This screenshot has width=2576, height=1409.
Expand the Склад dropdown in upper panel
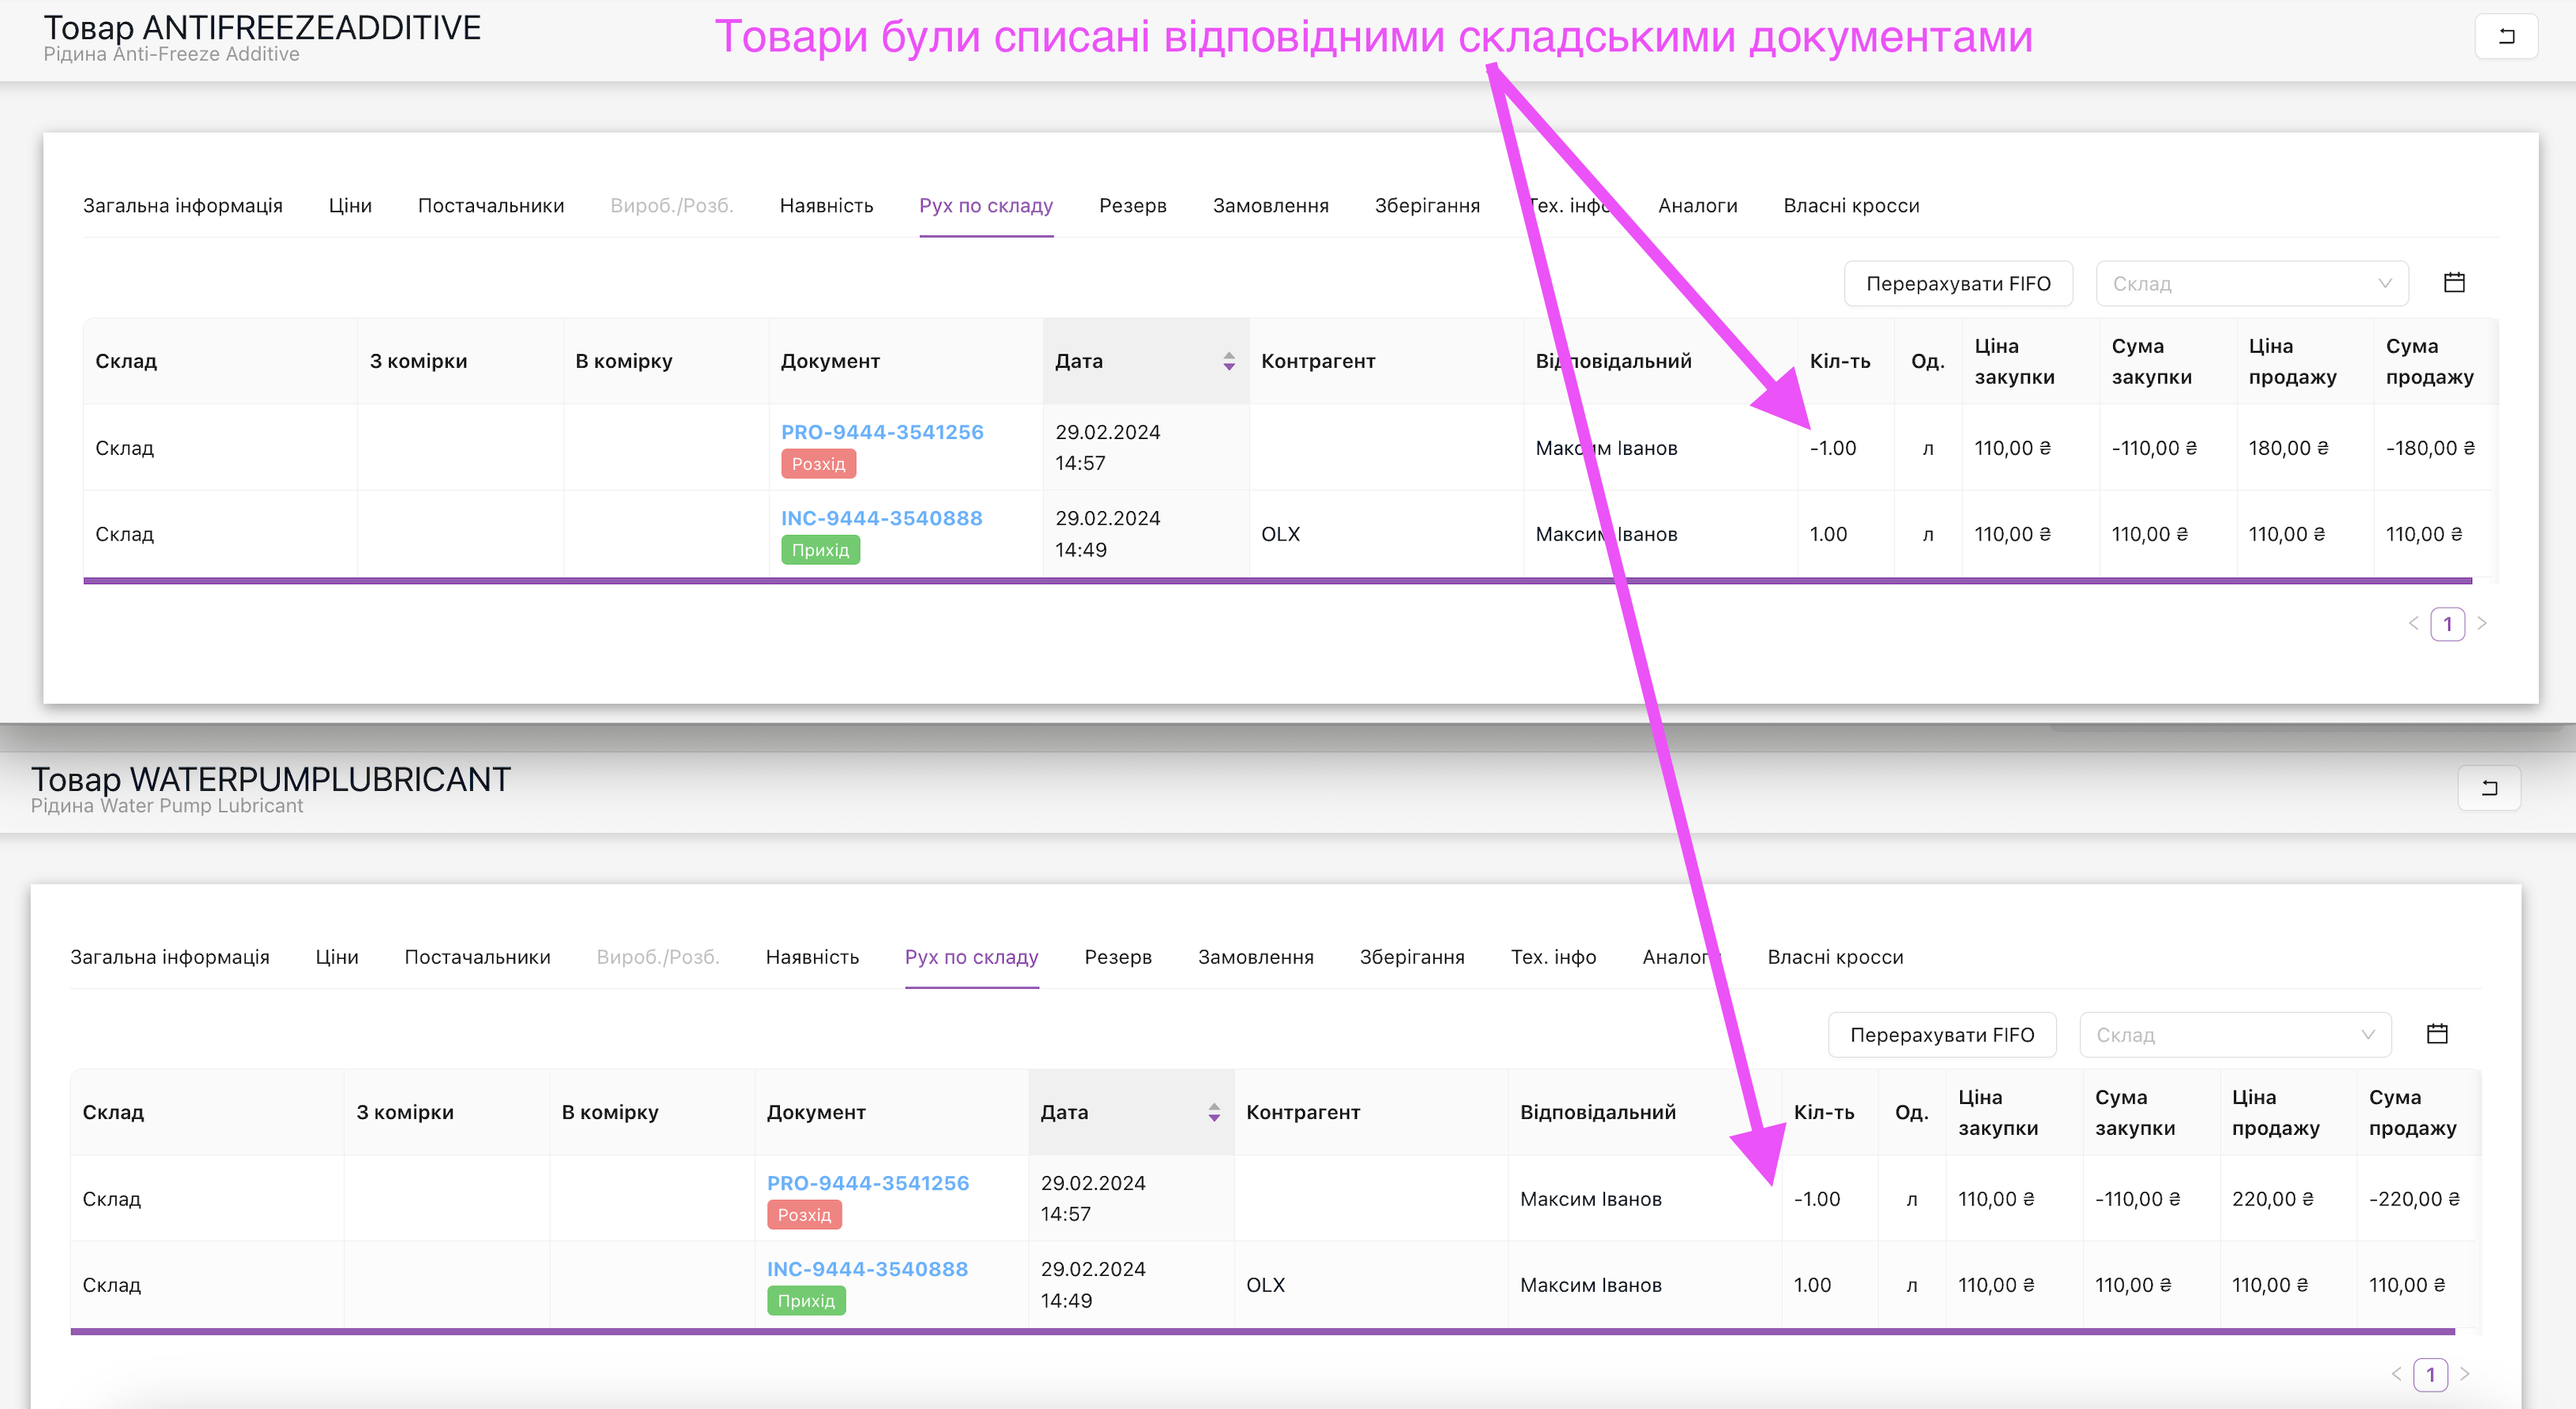tap(2251, 284)
